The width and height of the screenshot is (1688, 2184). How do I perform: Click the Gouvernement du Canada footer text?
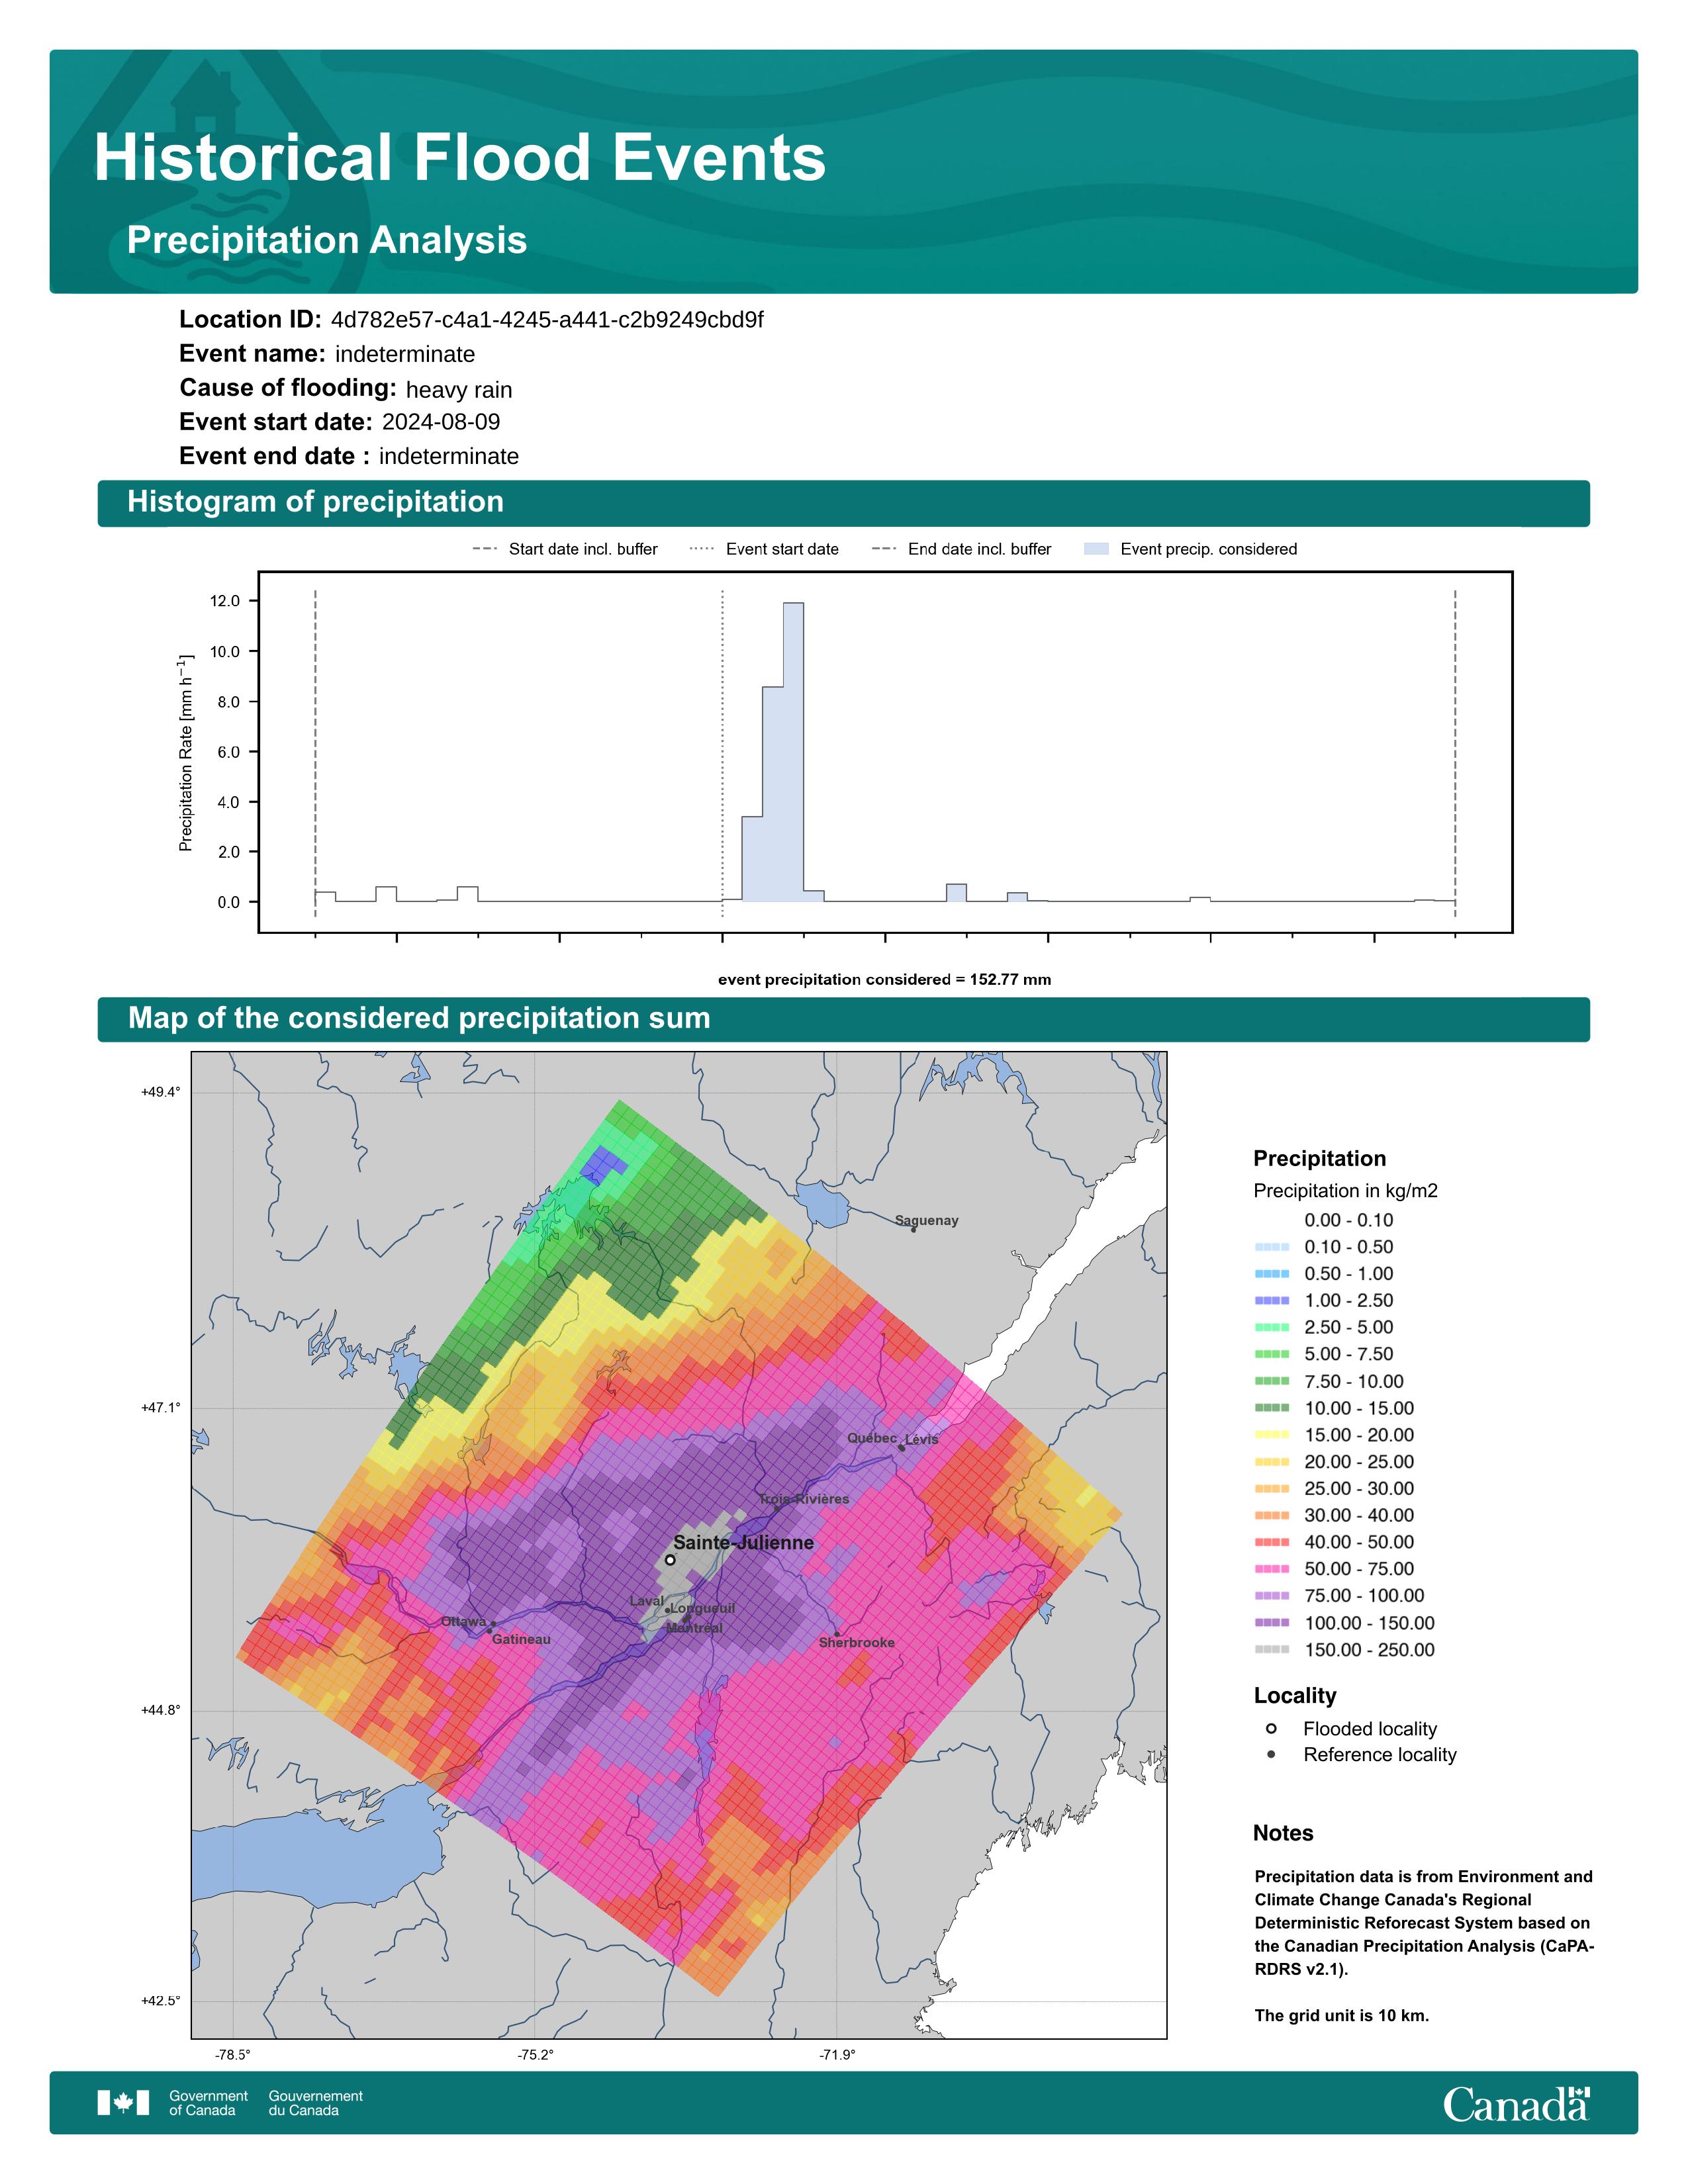coord(315,2103)
